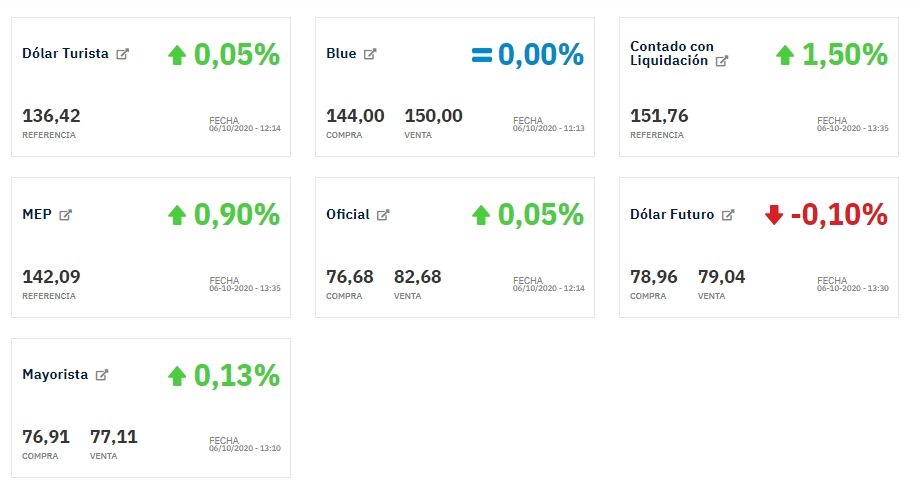Click the Dólar Futuro title link
This screenshot has width=920, height=495.
672,215
